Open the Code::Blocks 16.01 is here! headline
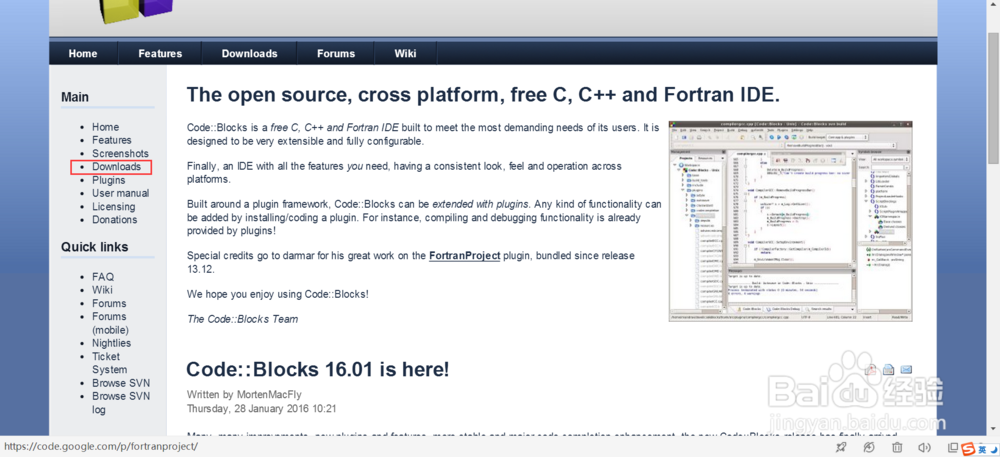The height and width of the screenshot is (457, 1000). 318,369
